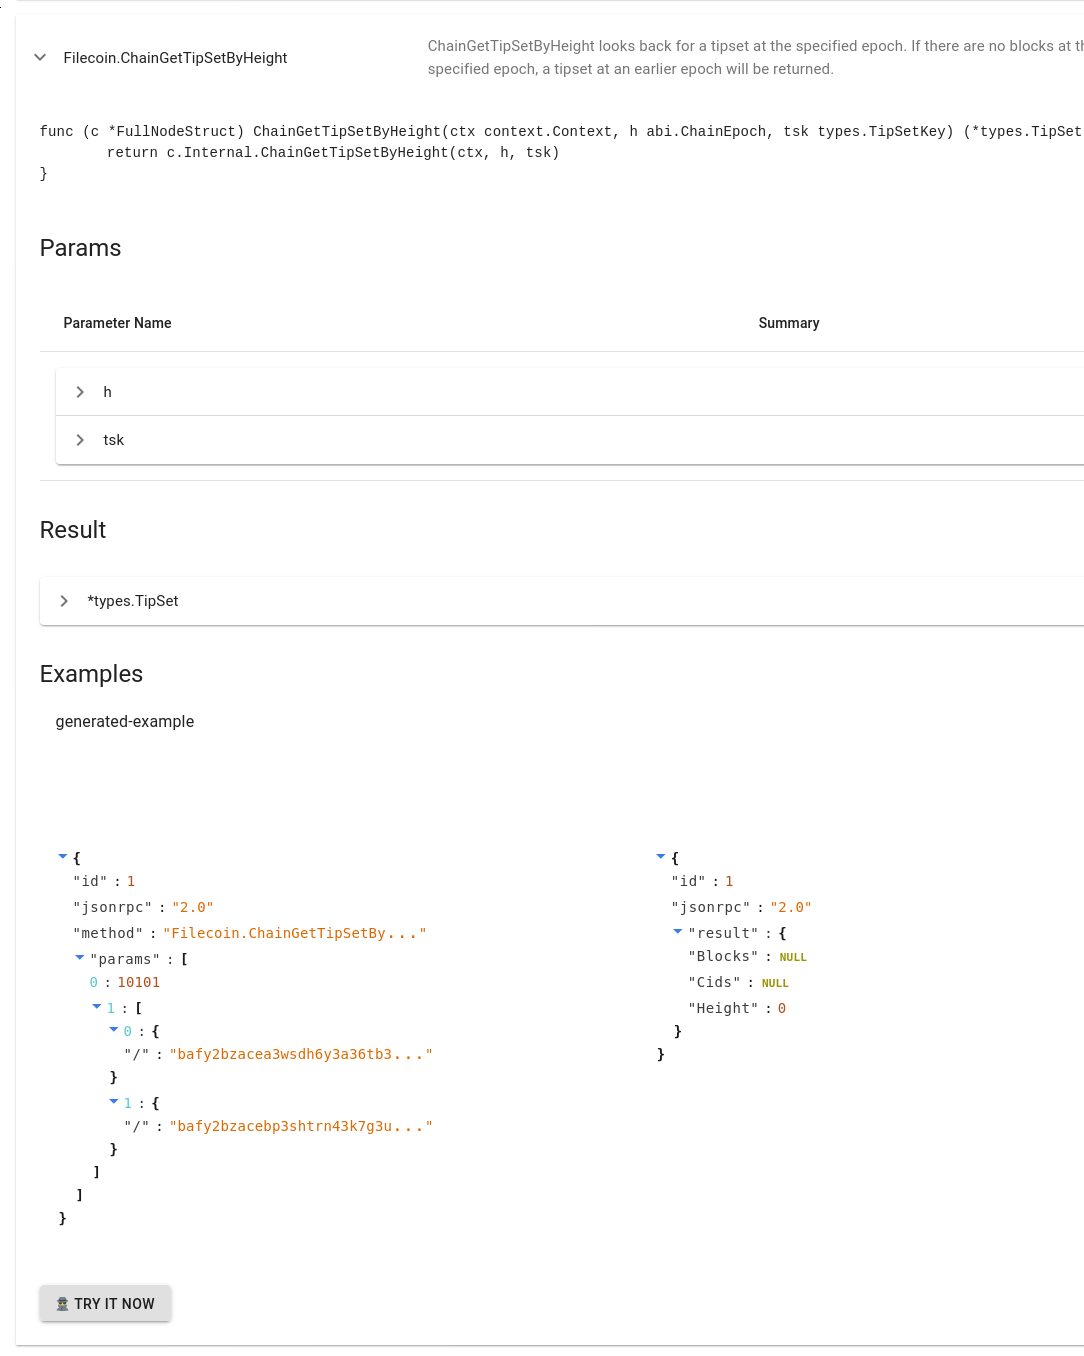Collapse the first CID object in params

coord(113,1030)
